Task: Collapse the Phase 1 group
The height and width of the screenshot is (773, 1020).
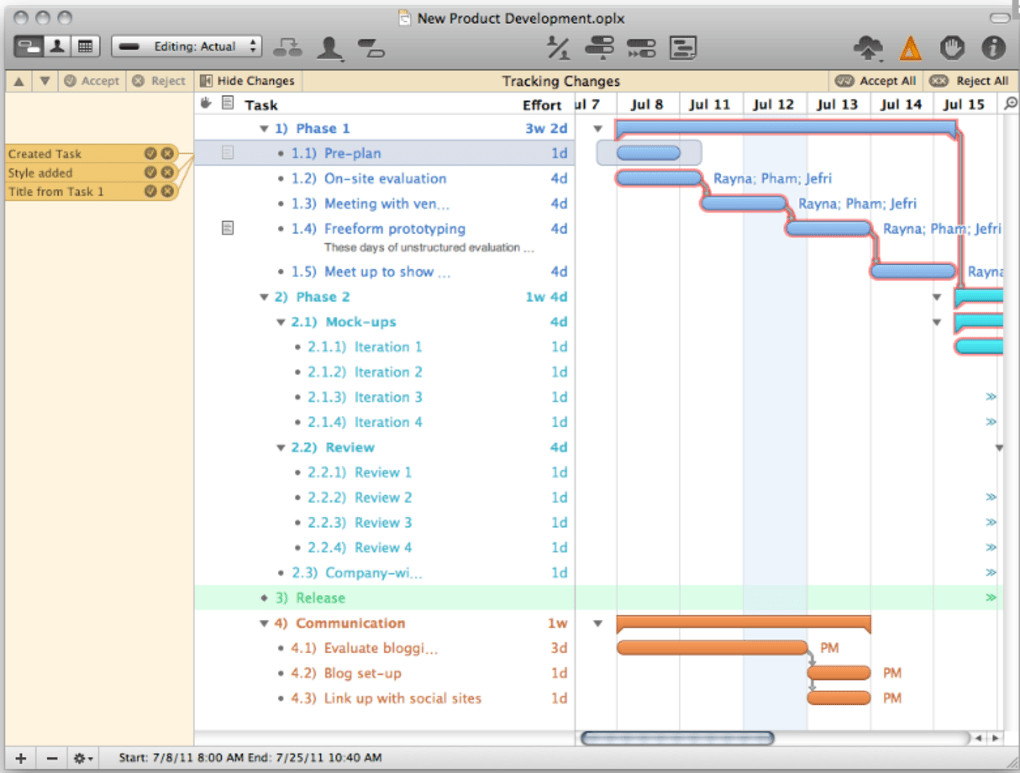Action: (x=264, y=129)
